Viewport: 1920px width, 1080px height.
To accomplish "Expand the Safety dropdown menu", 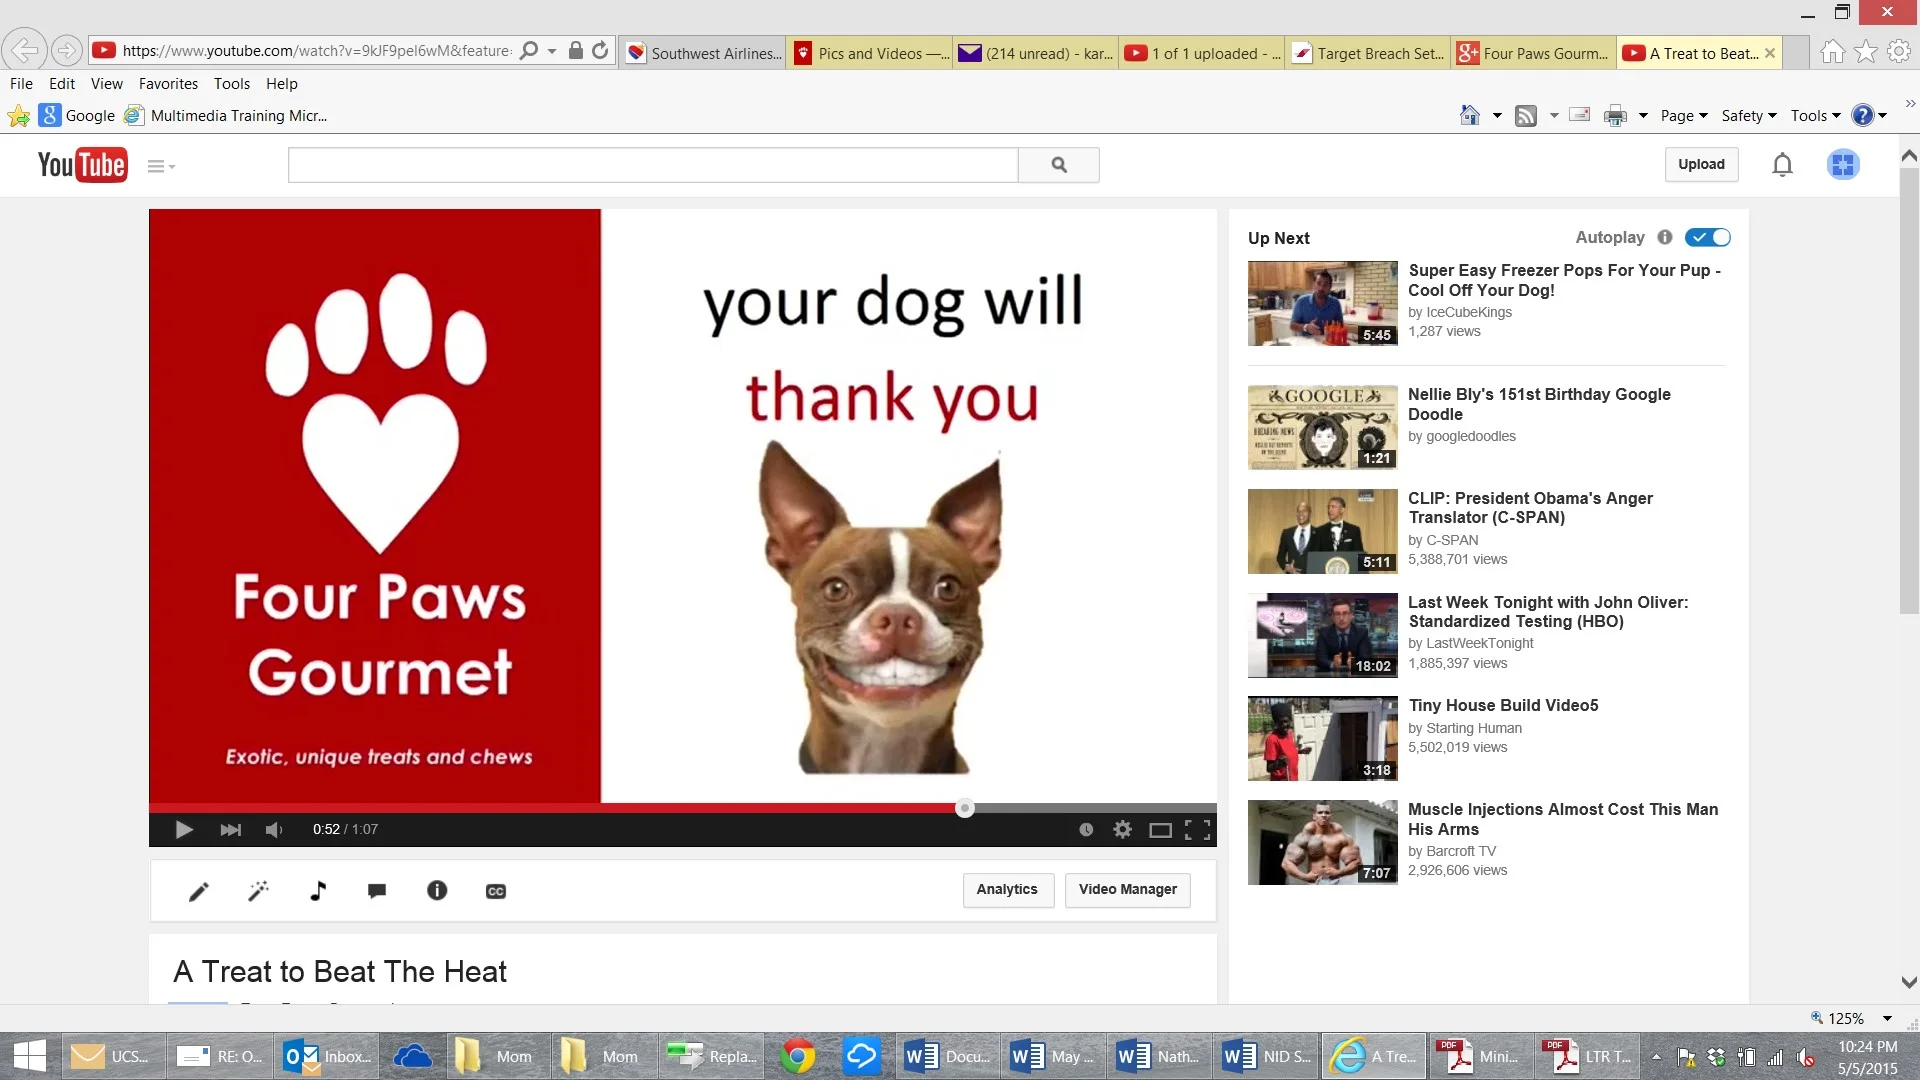I will (x=1748, y=116).
